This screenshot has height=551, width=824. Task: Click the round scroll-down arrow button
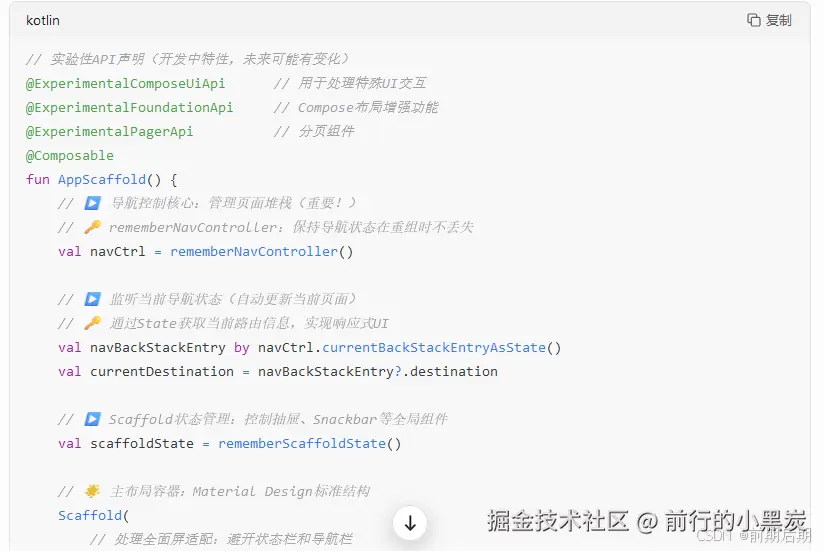(x=410, y=523)
